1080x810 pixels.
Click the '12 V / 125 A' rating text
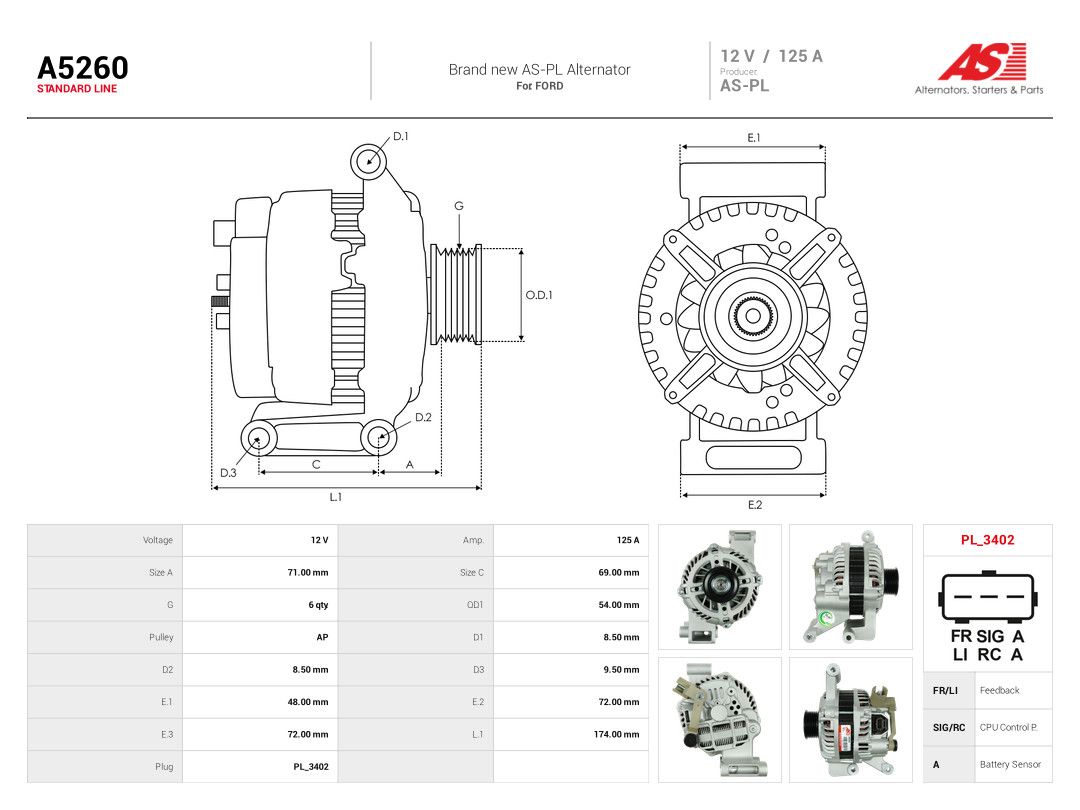tap(771, 56)
